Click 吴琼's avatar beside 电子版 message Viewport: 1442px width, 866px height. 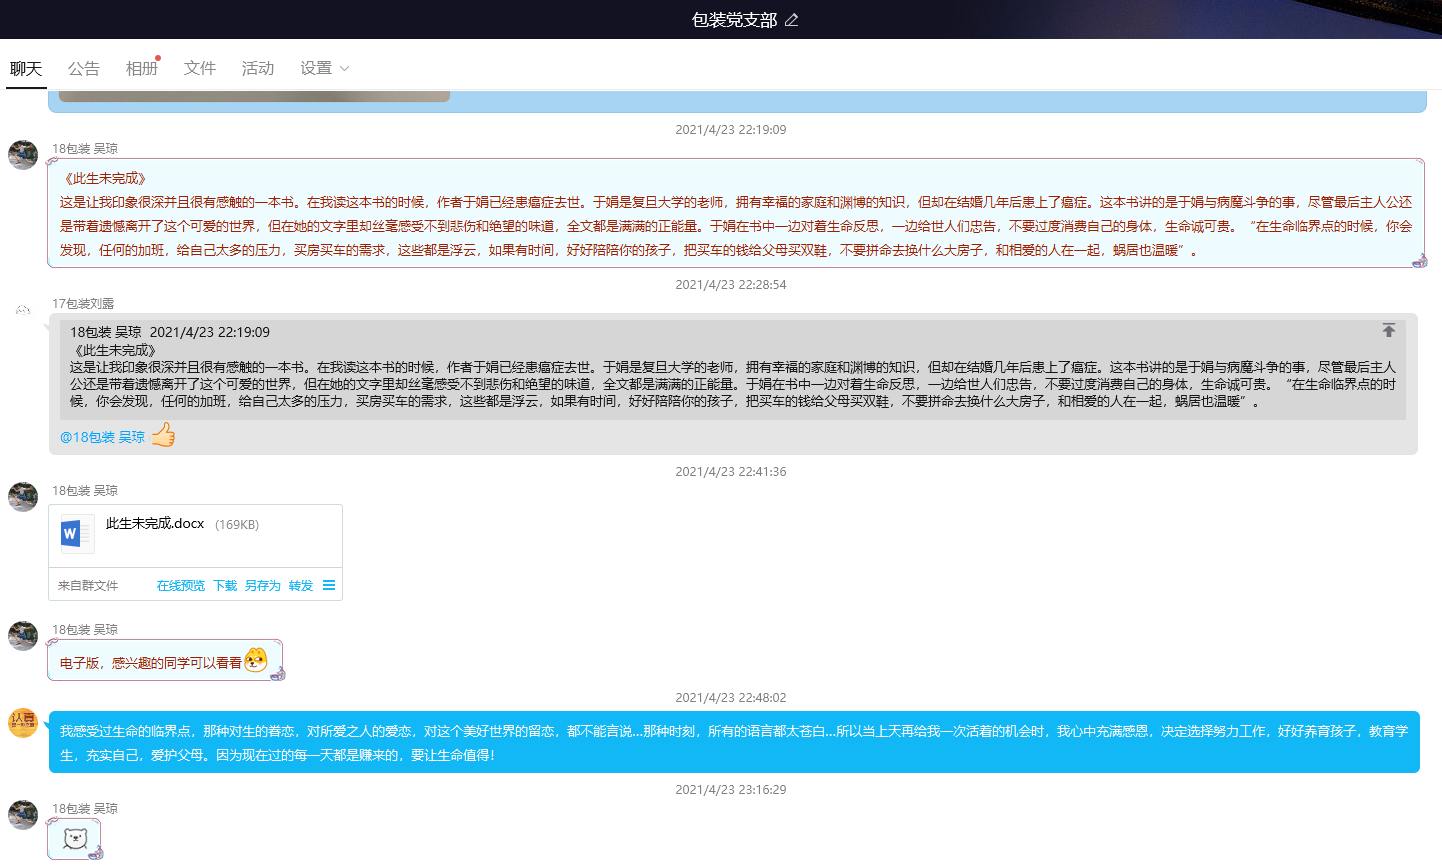pos(23,636)
